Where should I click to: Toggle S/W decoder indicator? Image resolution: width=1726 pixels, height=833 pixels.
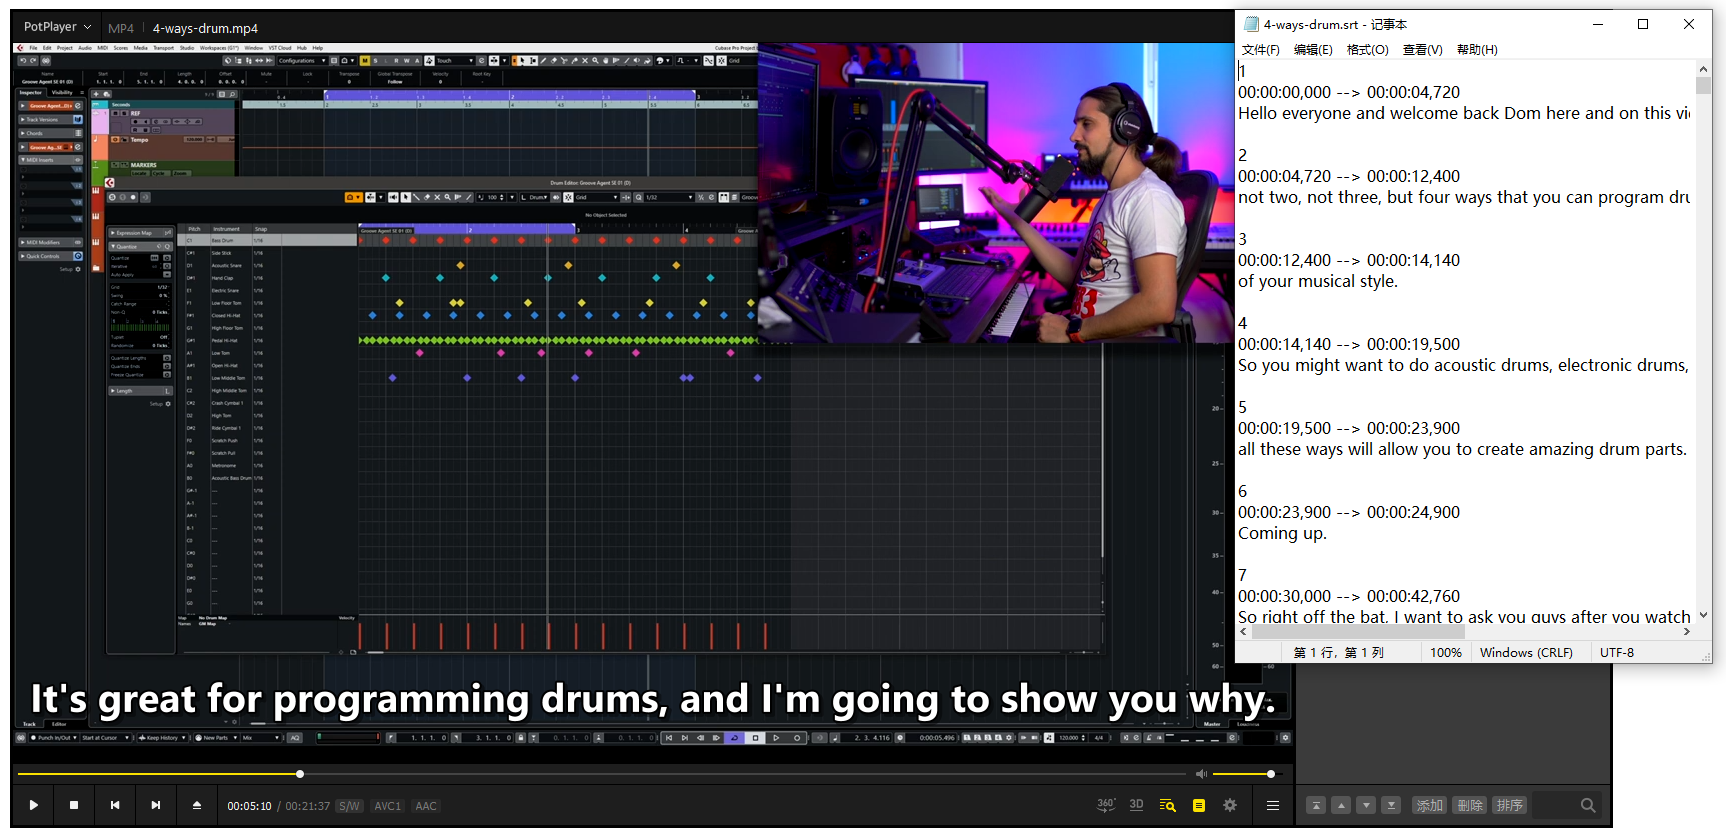point(349,806)
